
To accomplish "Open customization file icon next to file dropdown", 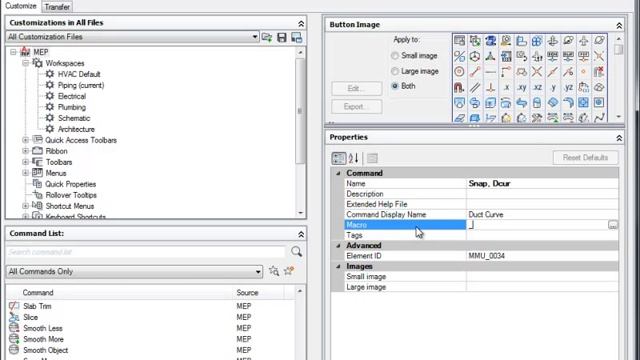I will click(x=267, y=37).
